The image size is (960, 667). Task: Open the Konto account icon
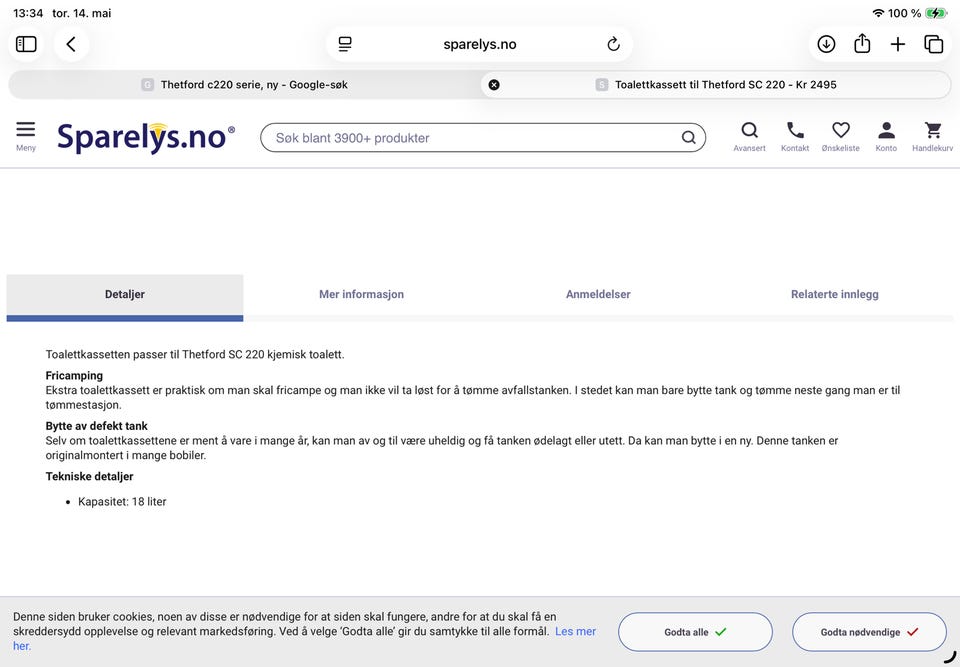pos(886,137)
